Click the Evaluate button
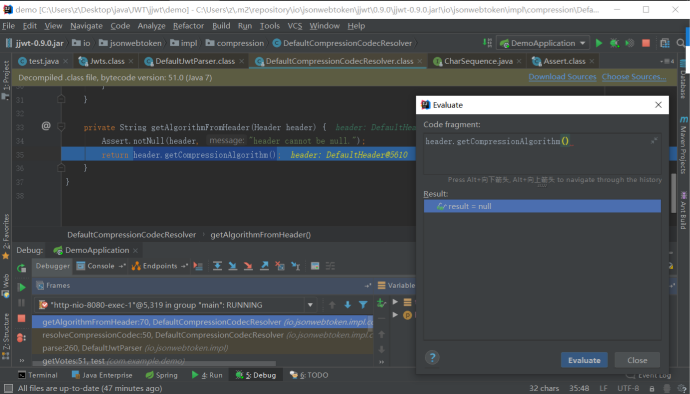690x394 pixels. pyautogui.click(x=584, y=360)
